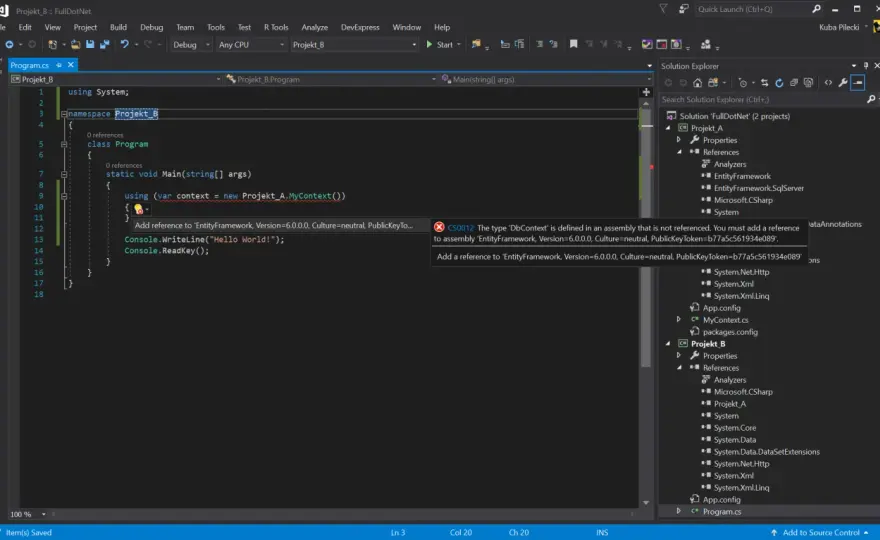Save the current file with the single disk icon
The image size is (880, 540).
coord(90,44)
